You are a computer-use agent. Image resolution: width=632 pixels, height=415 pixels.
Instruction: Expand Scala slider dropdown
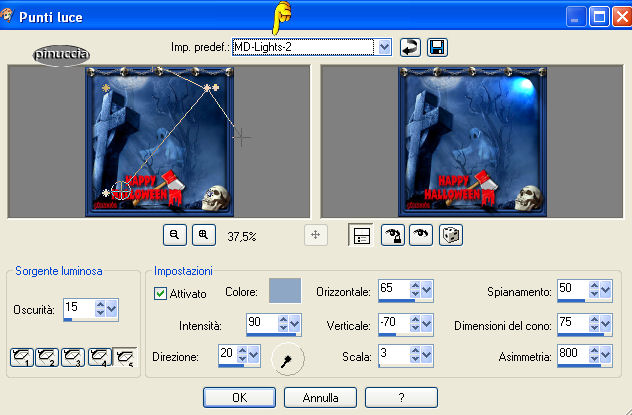426,355
